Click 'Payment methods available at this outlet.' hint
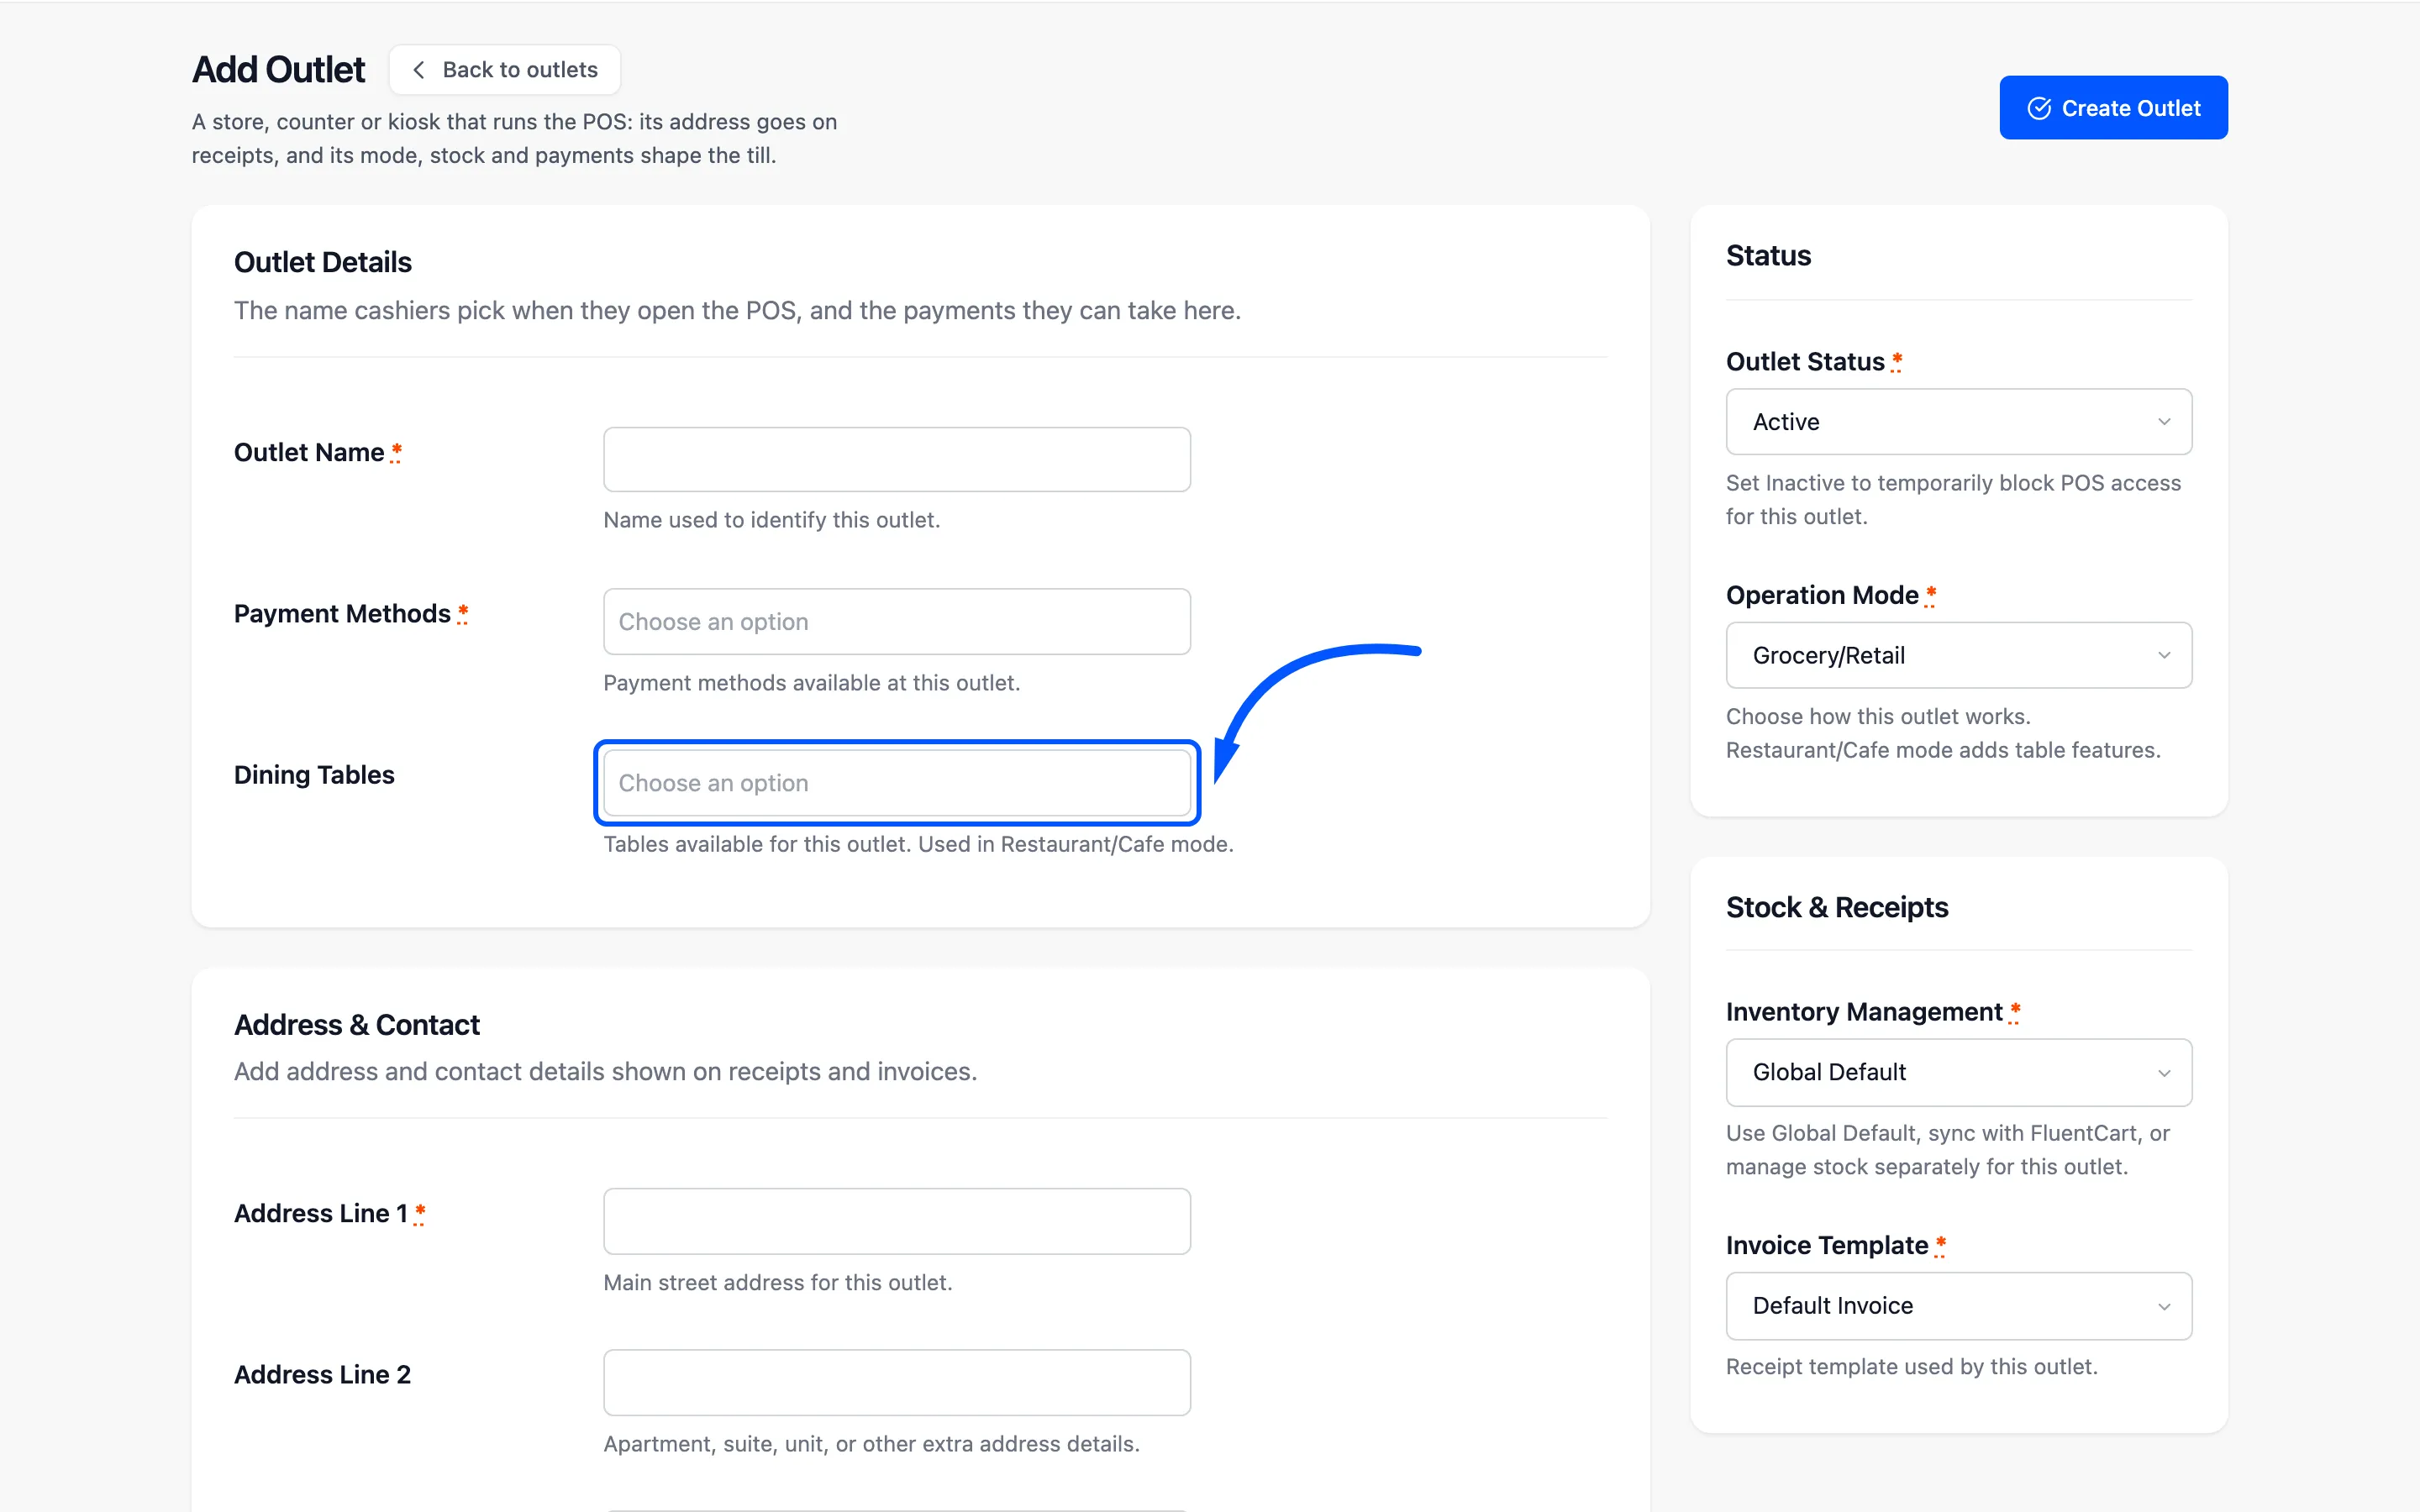 (x=812, y=683)
